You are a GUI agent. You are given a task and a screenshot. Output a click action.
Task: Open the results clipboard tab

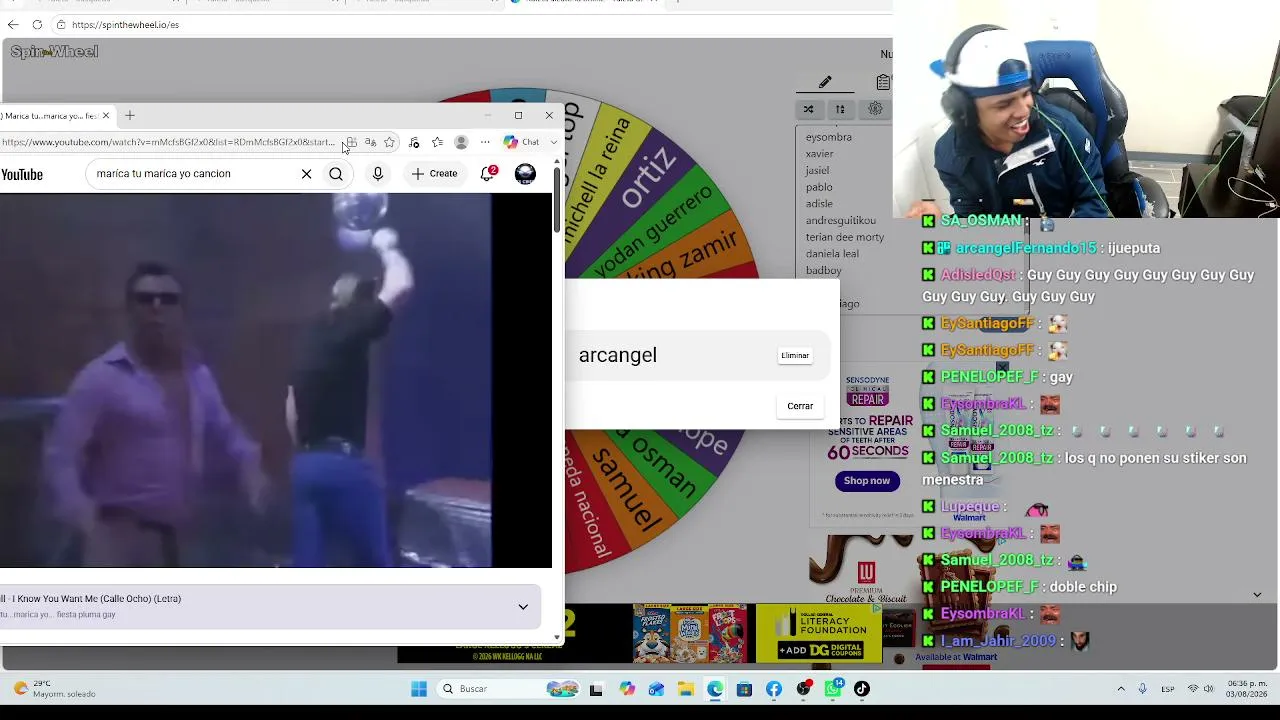pyautogui.click(x=883, y=82)
